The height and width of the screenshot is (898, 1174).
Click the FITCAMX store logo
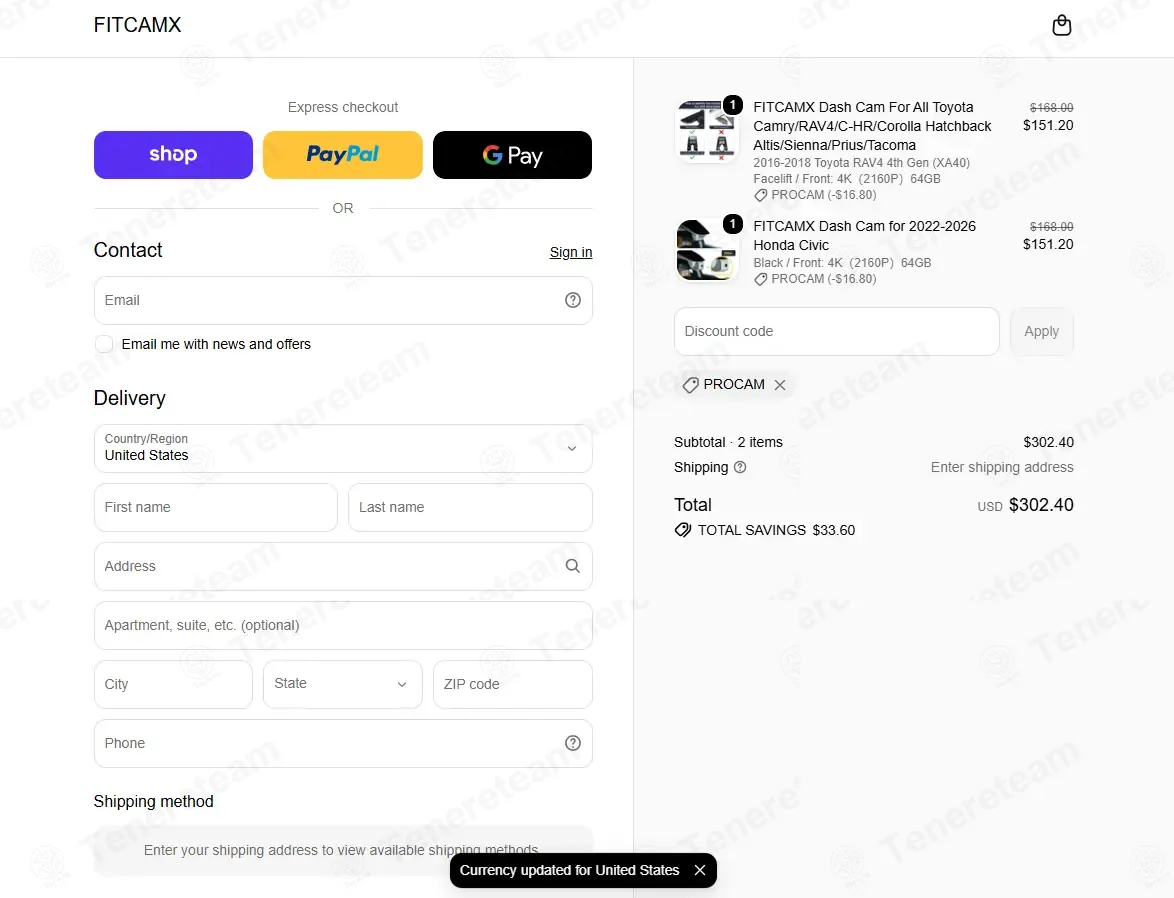[x=138, y=25]
